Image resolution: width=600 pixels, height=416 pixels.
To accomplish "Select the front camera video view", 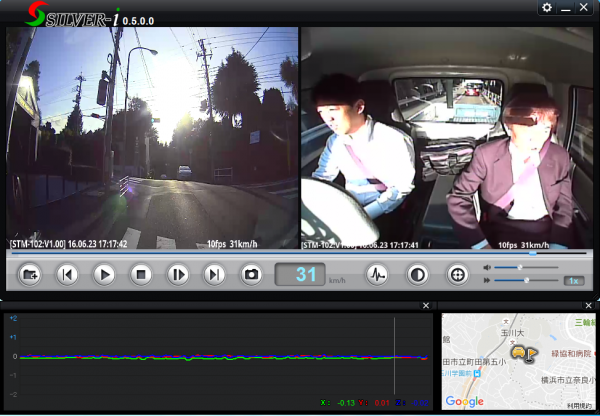I will pyautogui.click(x=153, y=138).
